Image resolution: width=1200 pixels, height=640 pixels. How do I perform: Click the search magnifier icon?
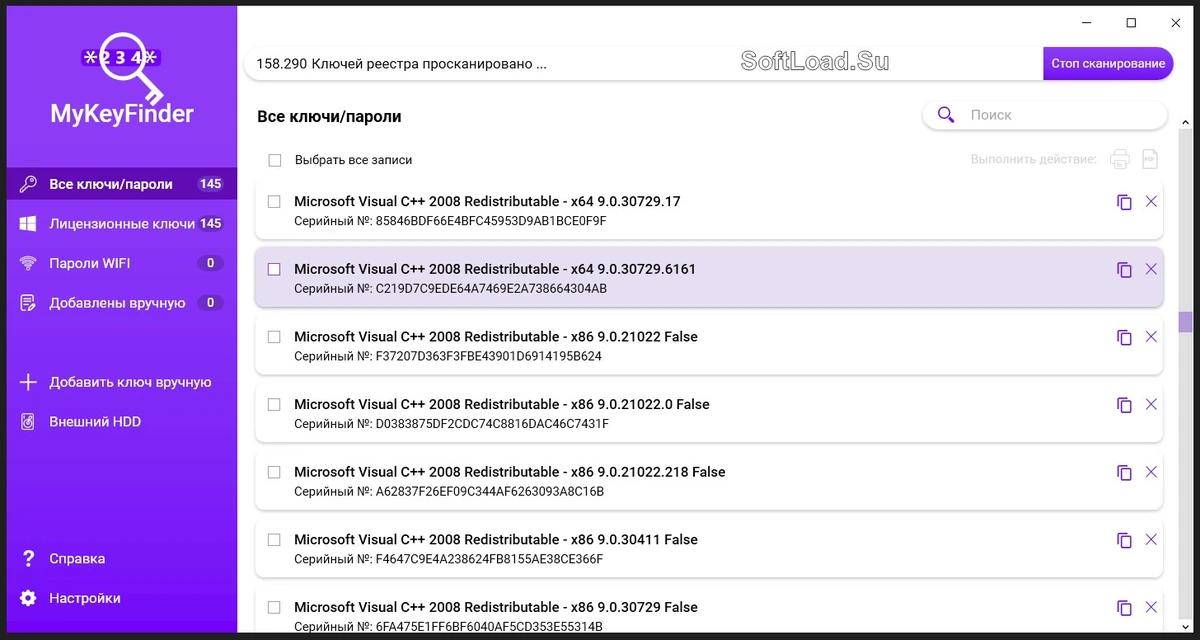(946, 115)
